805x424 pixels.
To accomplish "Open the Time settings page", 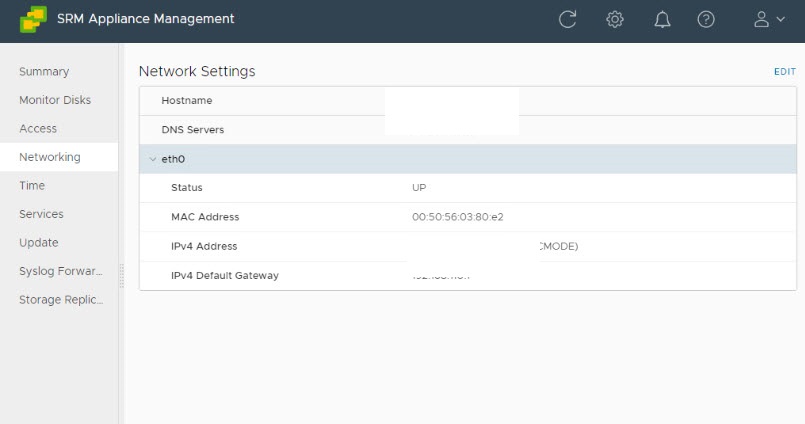I will tap(32, 186).
